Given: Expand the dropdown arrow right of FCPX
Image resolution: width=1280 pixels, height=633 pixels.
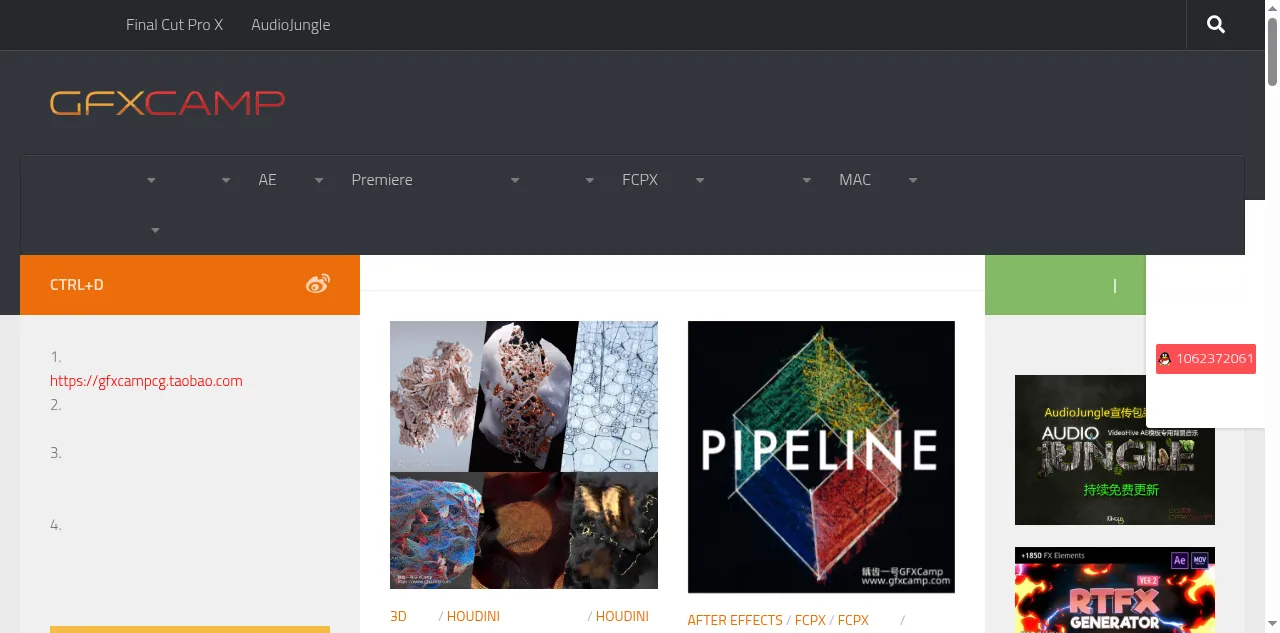Looking at the screenshot, I should [x=700, y=181].
